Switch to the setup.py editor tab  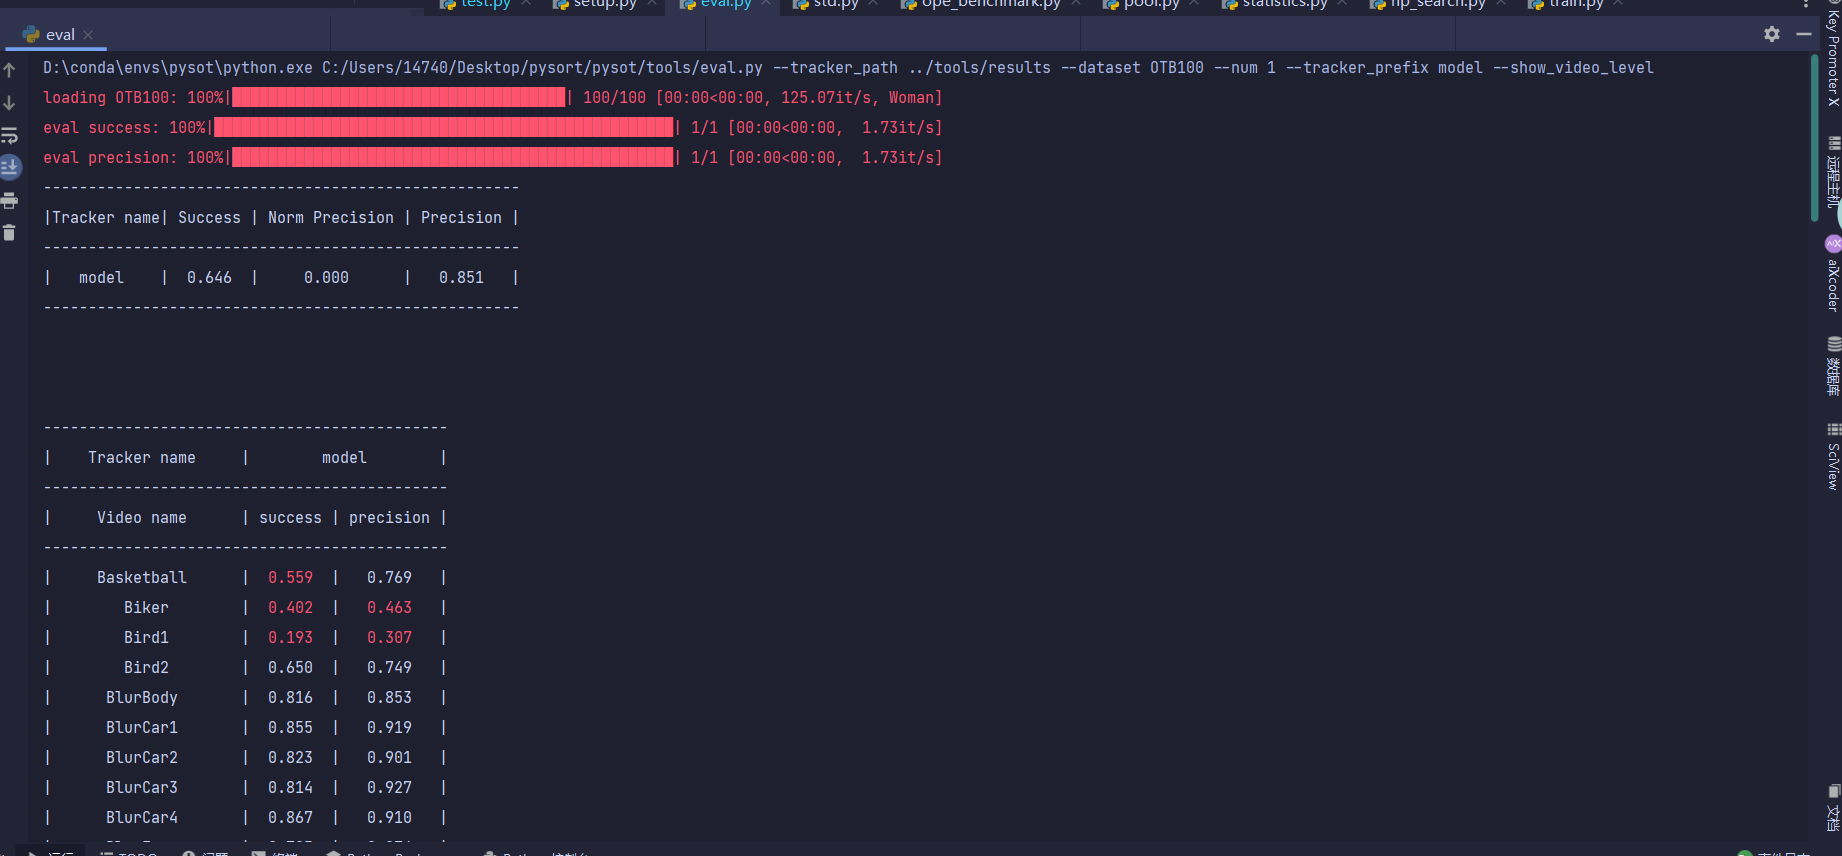click(x=604, y=4)
